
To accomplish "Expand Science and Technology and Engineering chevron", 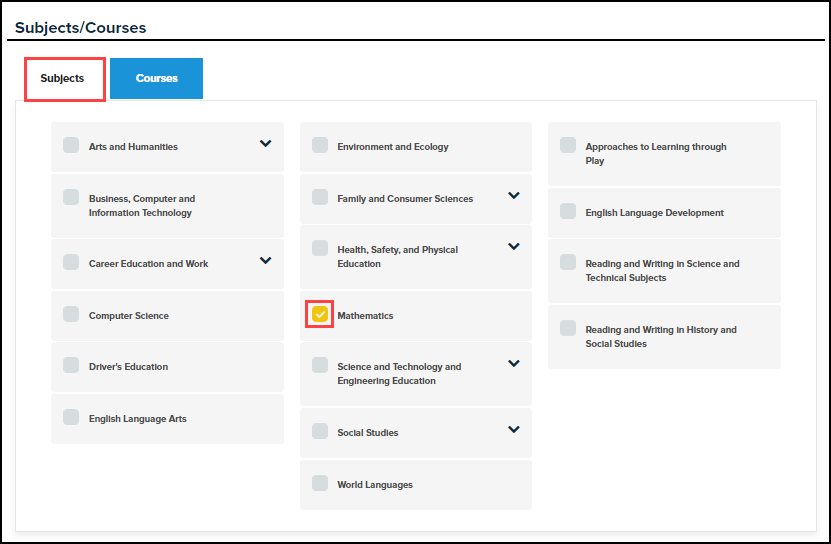I will (x=514, y=364).
